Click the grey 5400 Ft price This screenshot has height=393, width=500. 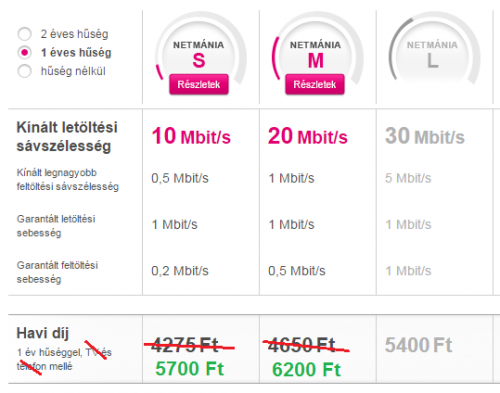(x=419, y=345)
